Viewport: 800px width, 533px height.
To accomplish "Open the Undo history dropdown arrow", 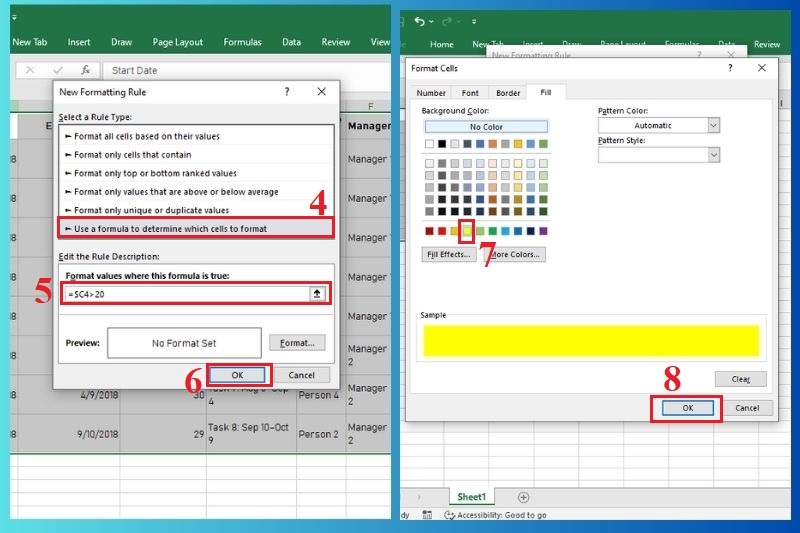I will pos(431,21).
